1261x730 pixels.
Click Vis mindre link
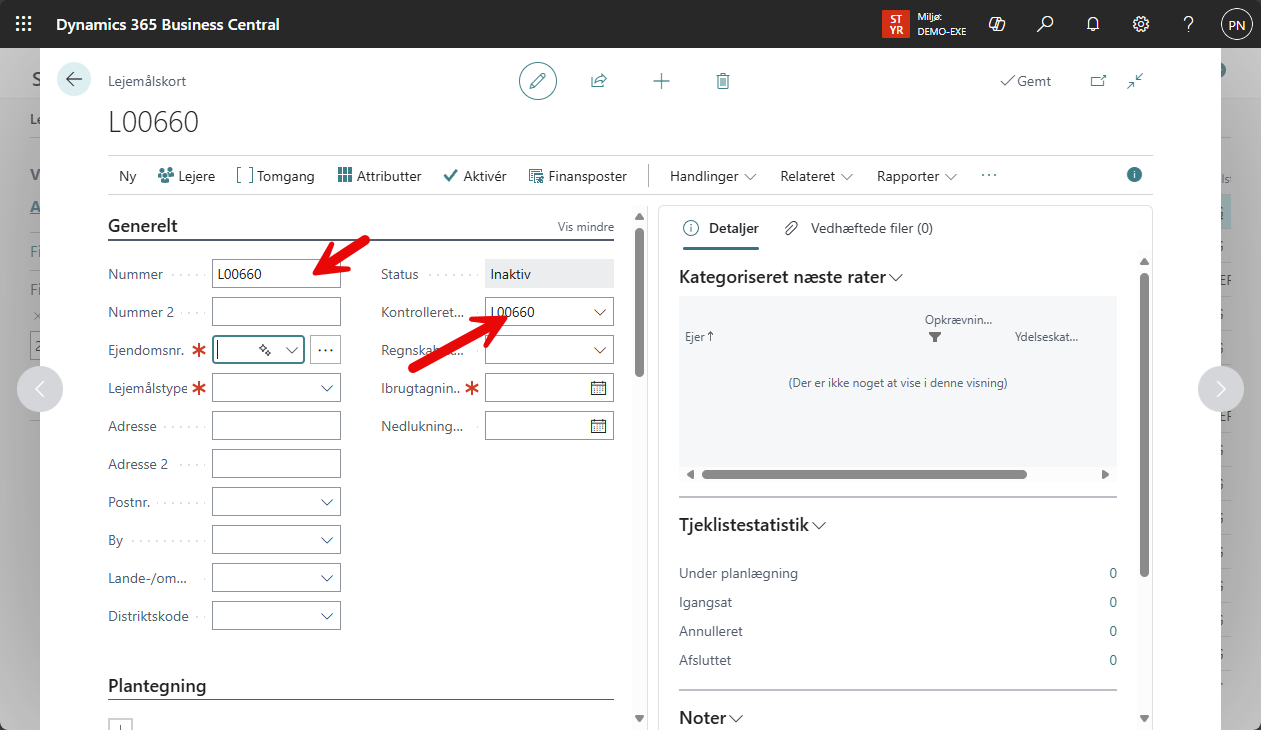click(x=585, y=227)
